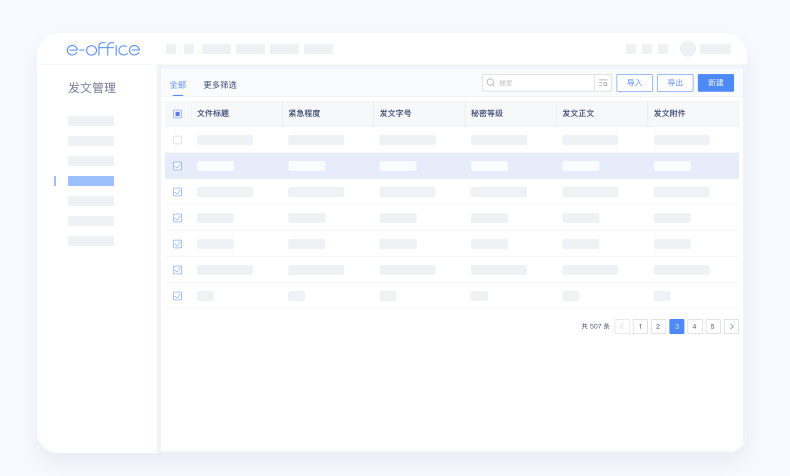
Task: Click the 文件标题 column header
Action: (x=213, y=114)
